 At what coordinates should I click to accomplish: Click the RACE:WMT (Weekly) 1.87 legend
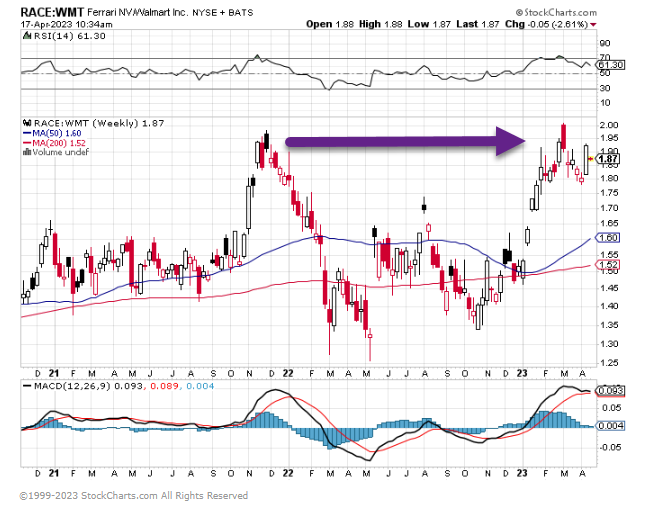(x=99, y=123)
